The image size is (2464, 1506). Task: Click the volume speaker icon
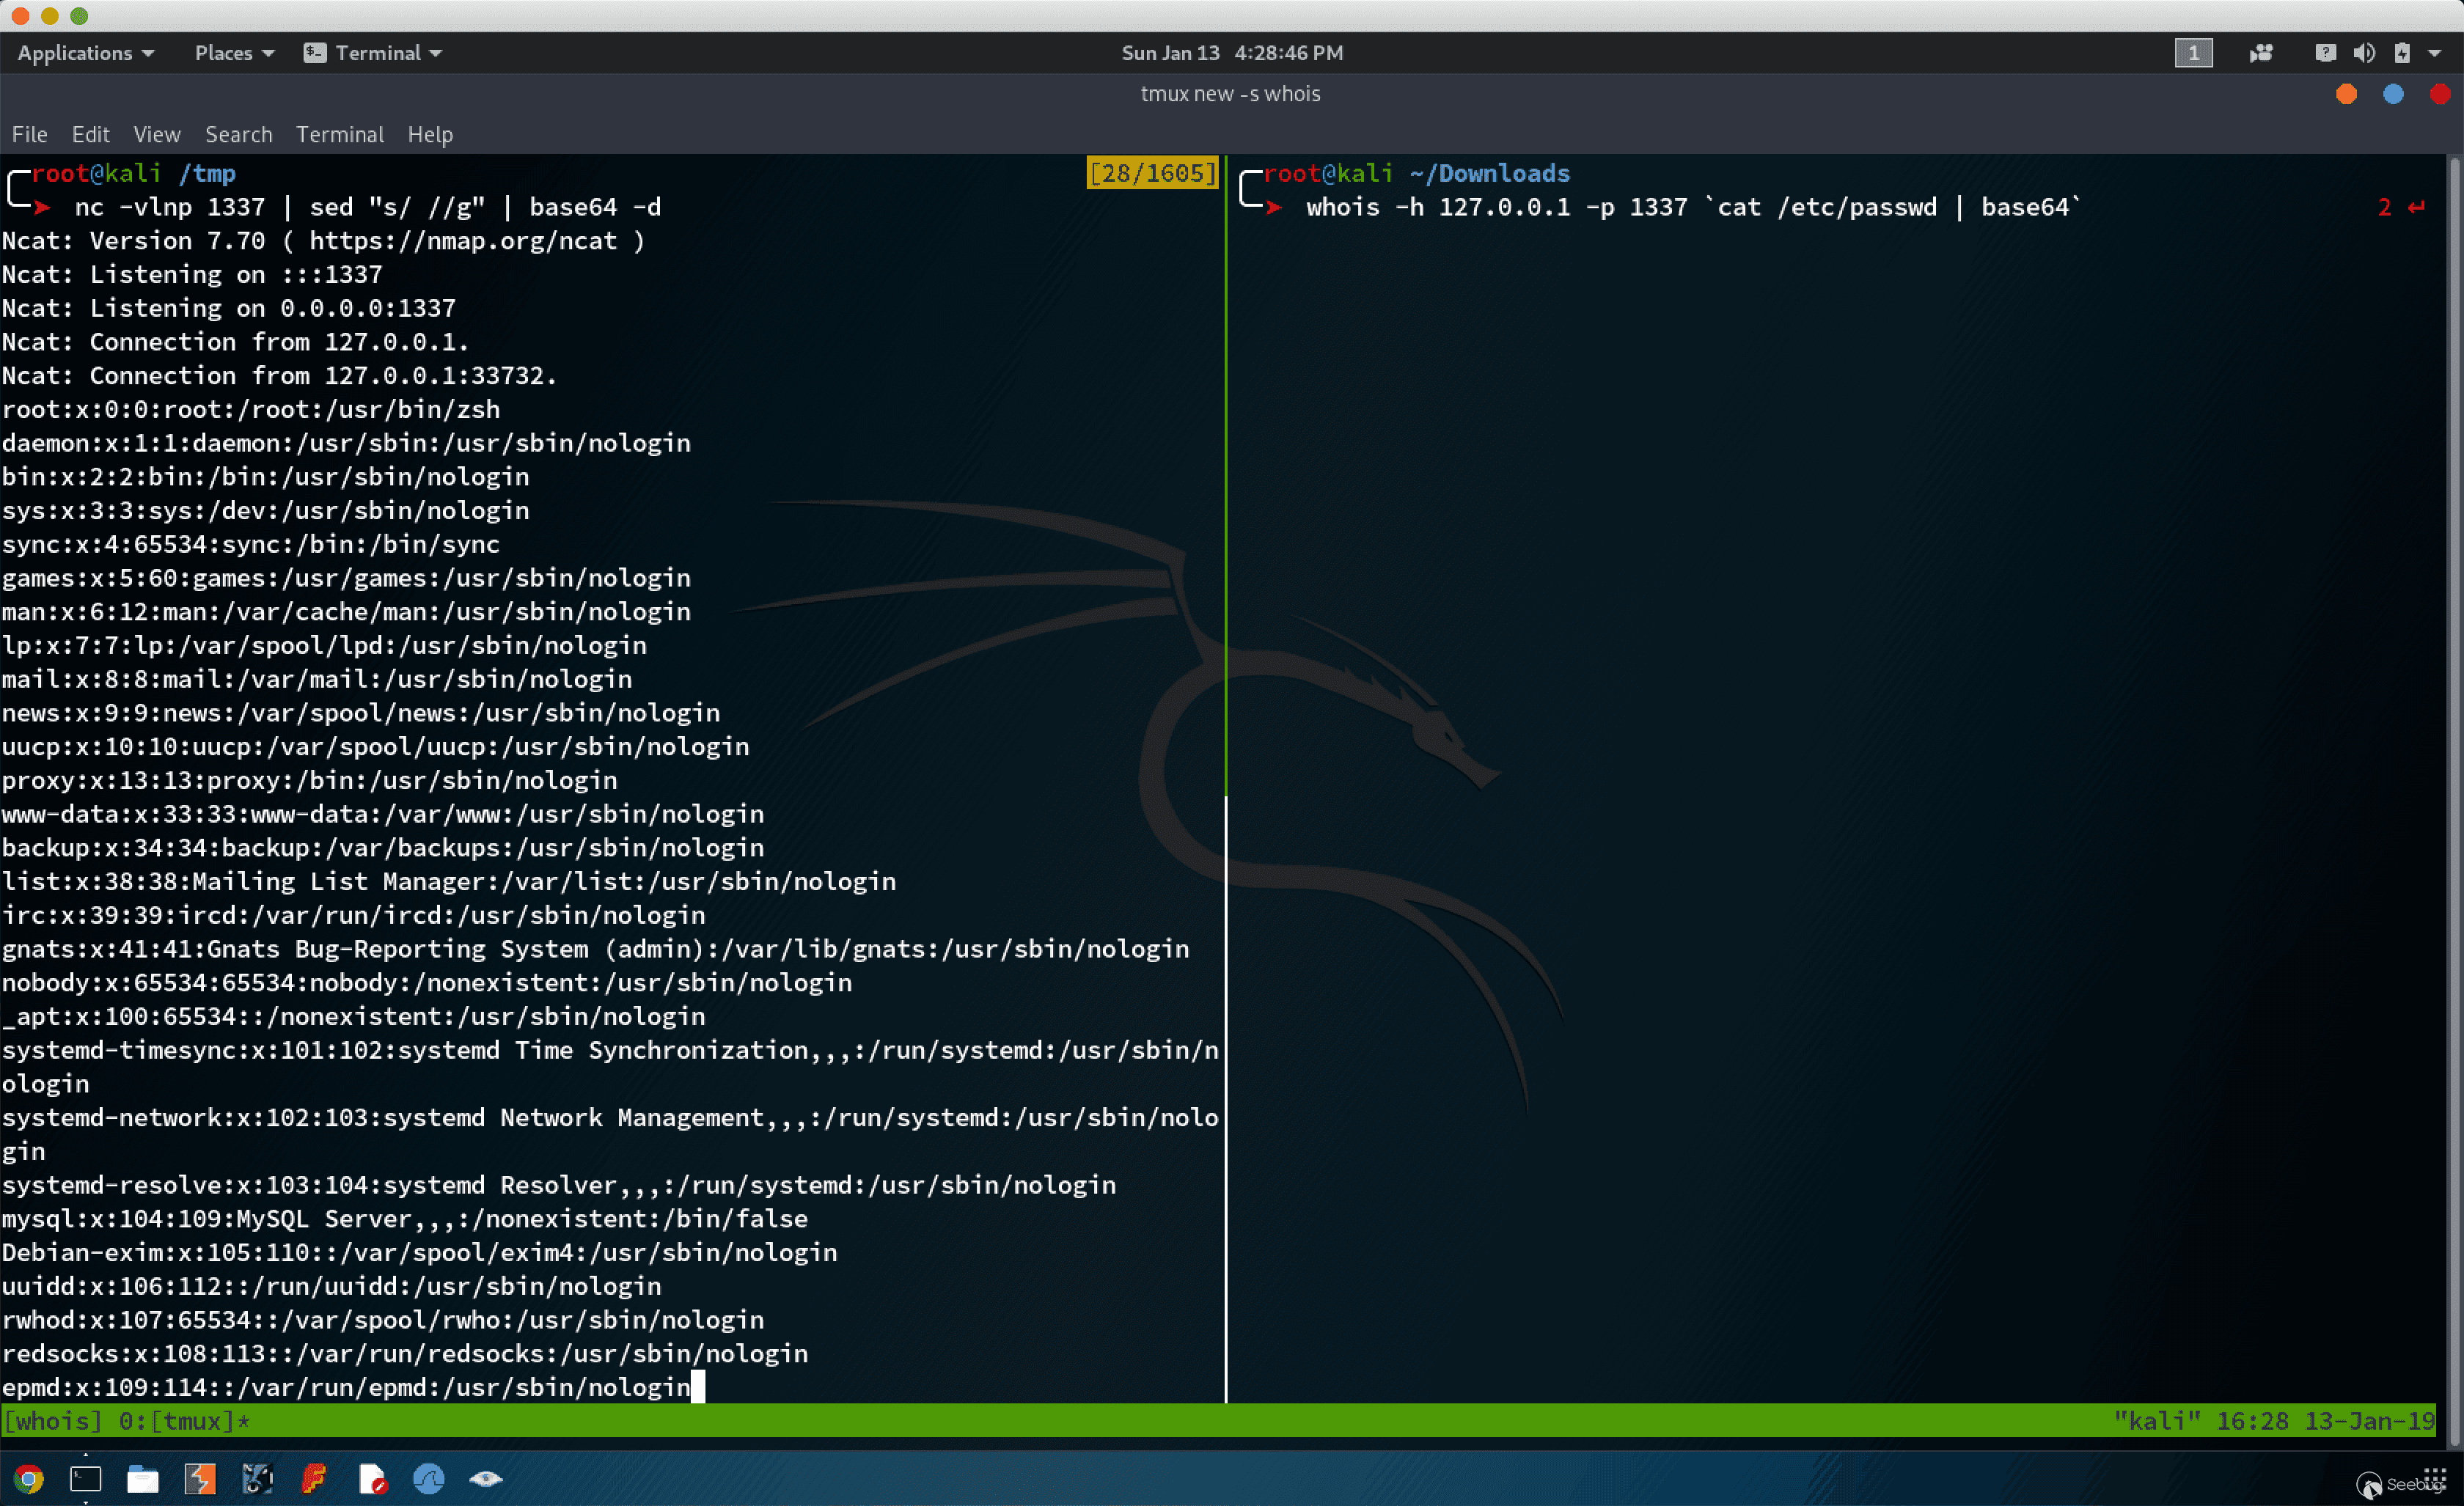(x=2364, y=53)
